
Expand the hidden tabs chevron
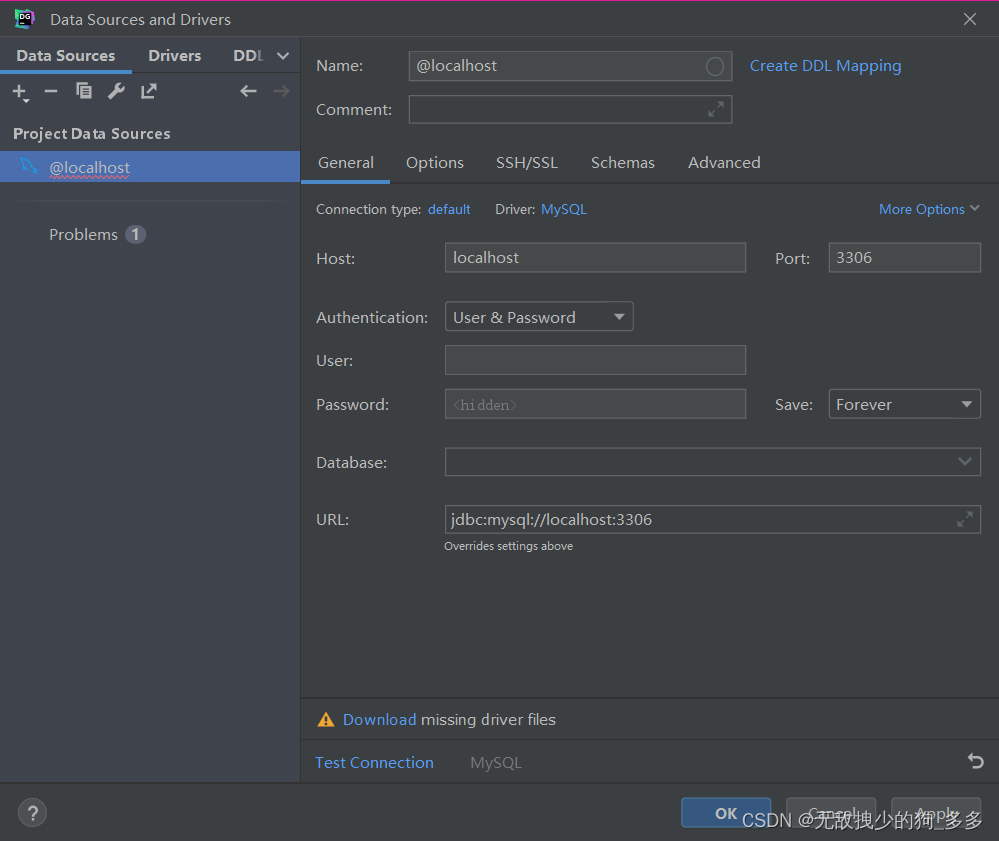pyautogui.click(x=283, y=56)
